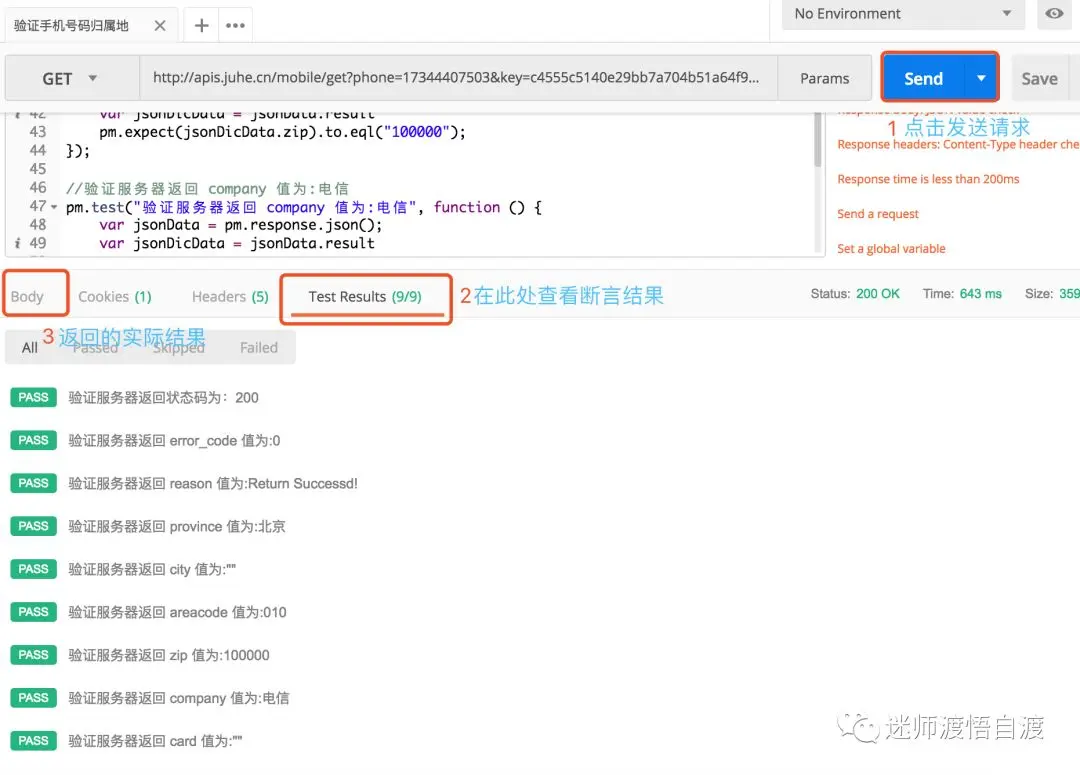
Task: Open a new request tab with plus icon
Action: pos(201,25)
